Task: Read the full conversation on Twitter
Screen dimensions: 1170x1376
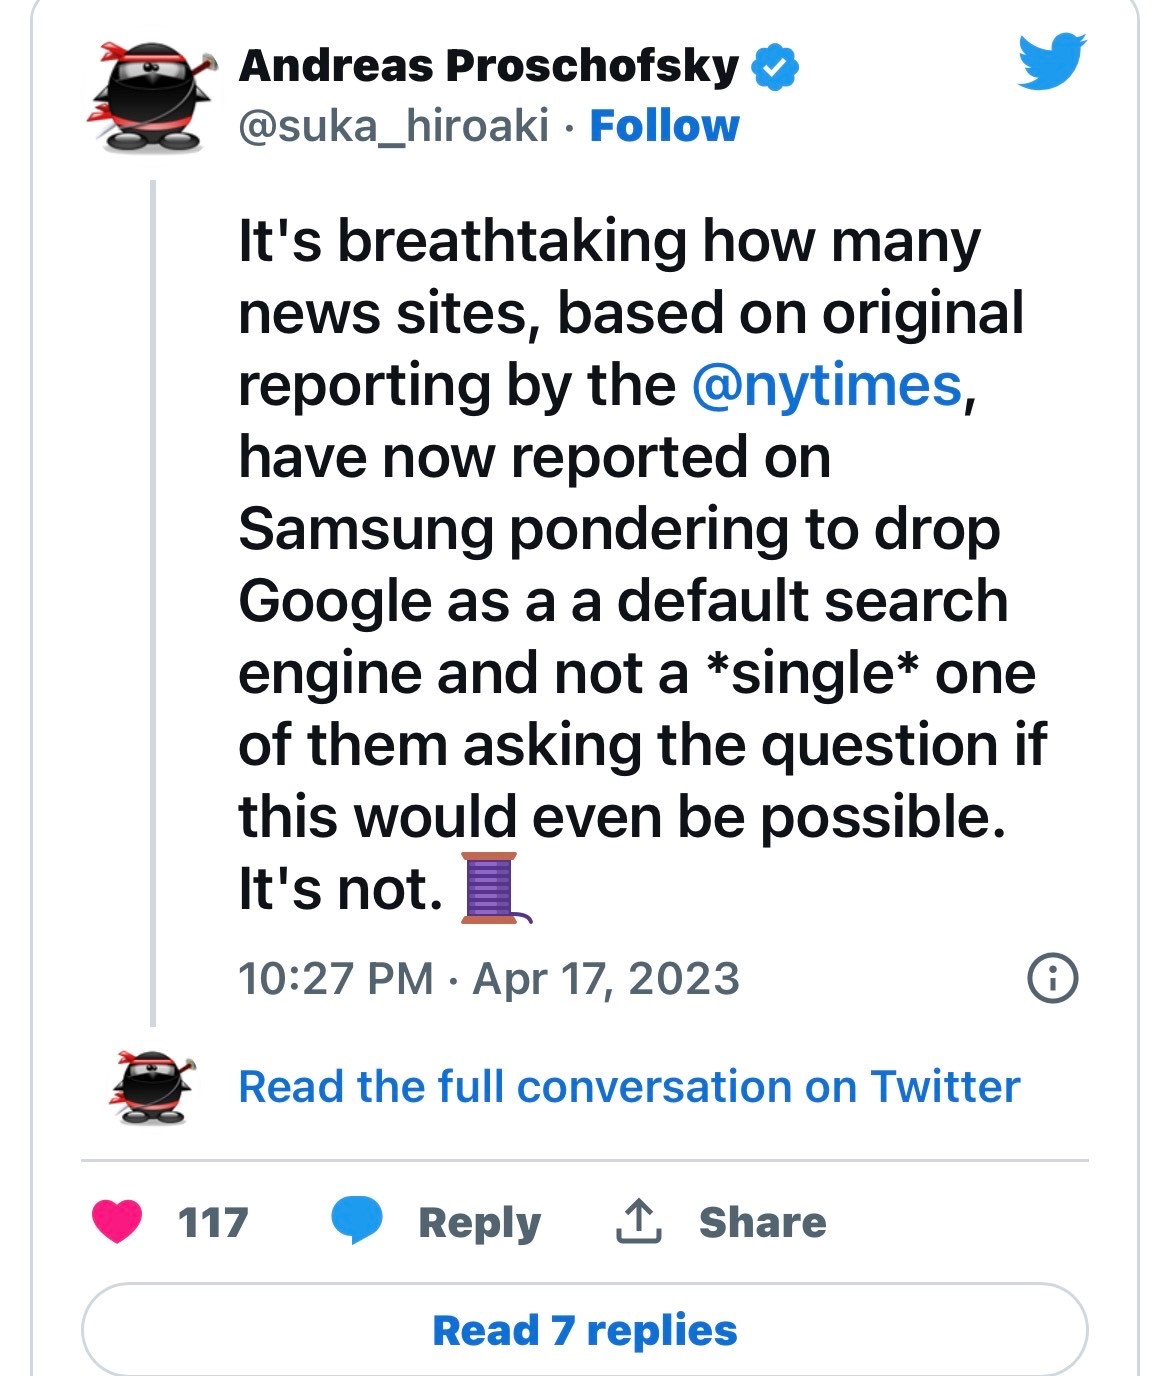Action: click(629, 1086)
